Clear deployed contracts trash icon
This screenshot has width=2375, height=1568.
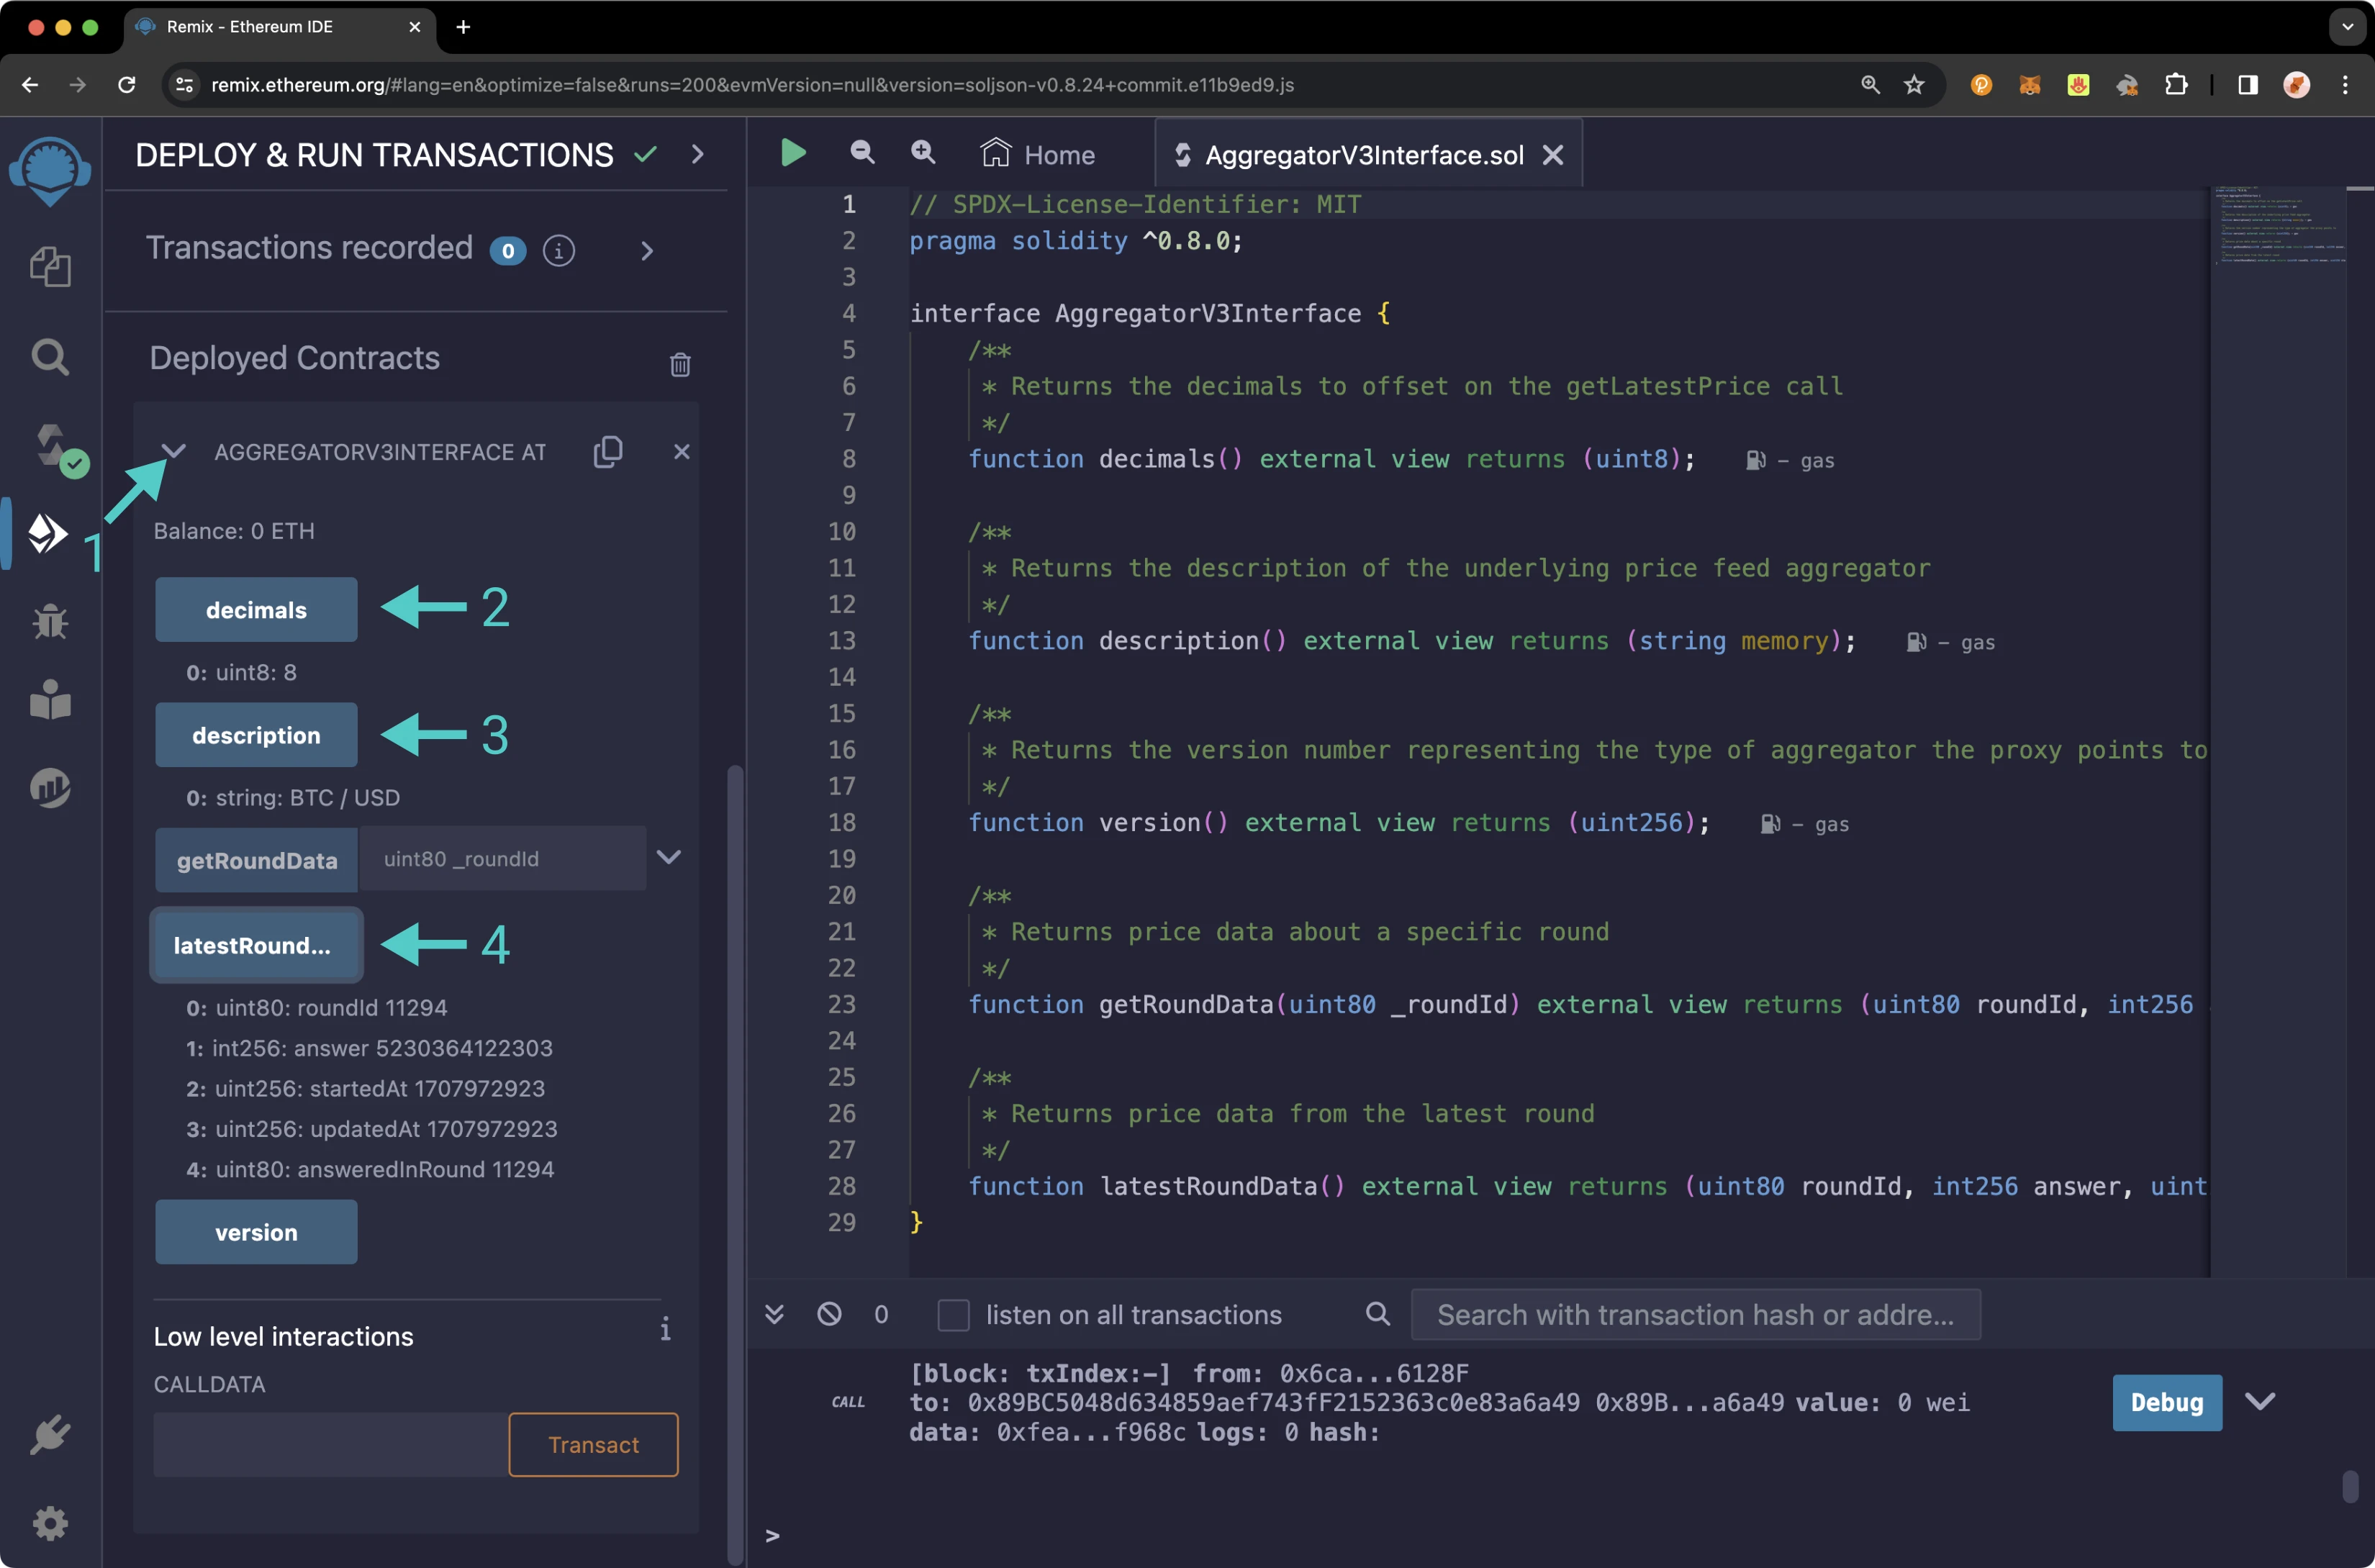pyautogui.click(x=680, y=364)
